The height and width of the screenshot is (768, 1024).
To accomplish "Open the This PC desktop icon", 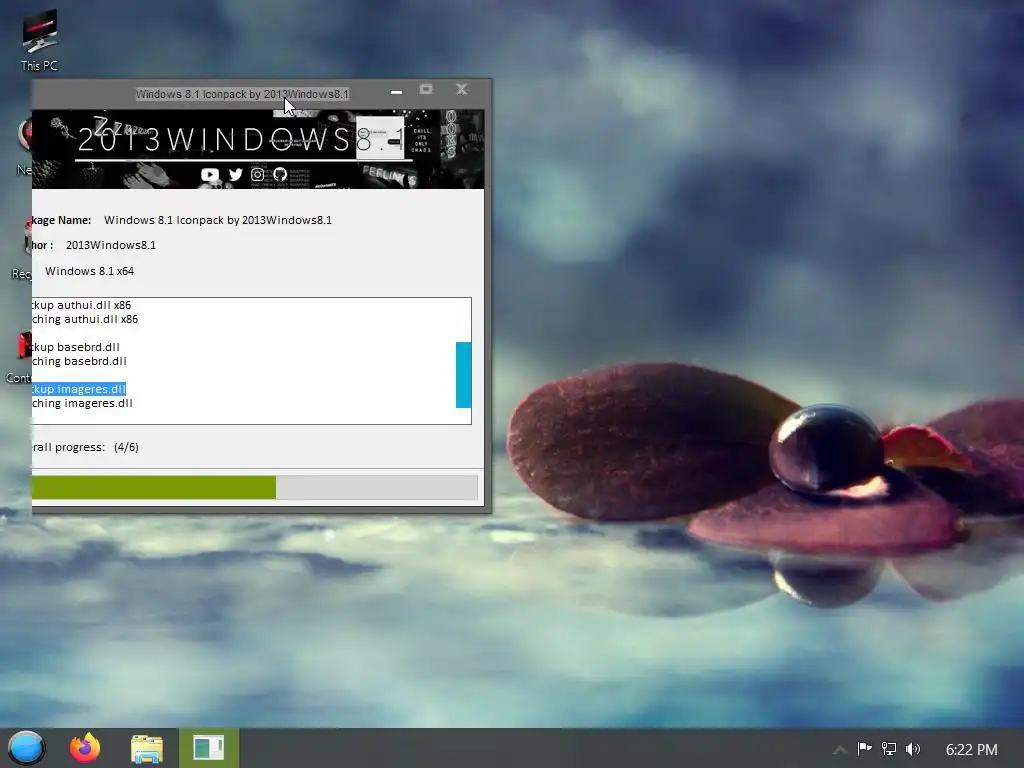I will point(39,40).
